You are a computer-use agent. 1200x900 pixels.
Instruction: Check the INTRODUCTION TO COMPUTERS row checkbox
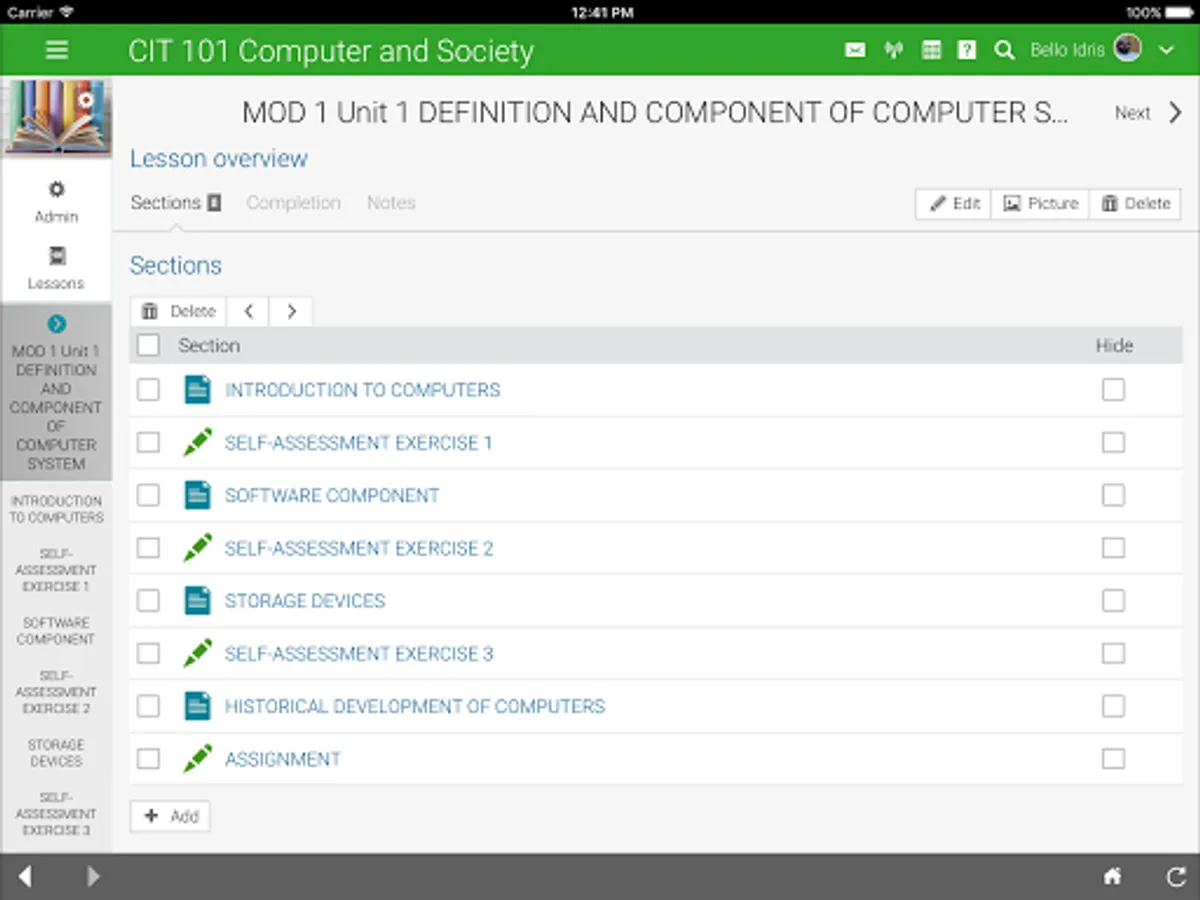click(x=148, y=390)
